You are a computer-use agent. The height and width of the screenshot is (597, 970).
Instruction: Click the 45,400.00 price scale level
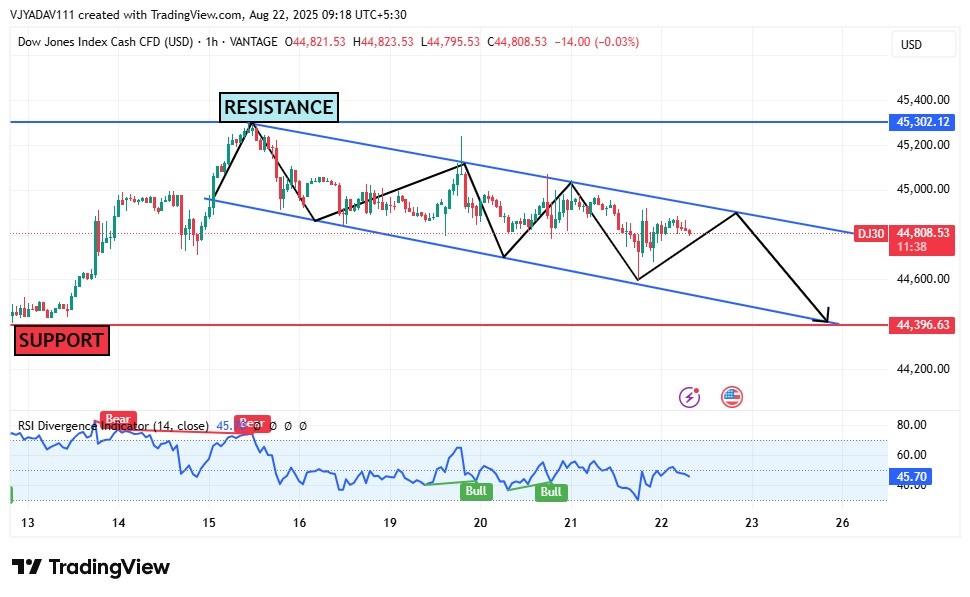click(921, 100)
